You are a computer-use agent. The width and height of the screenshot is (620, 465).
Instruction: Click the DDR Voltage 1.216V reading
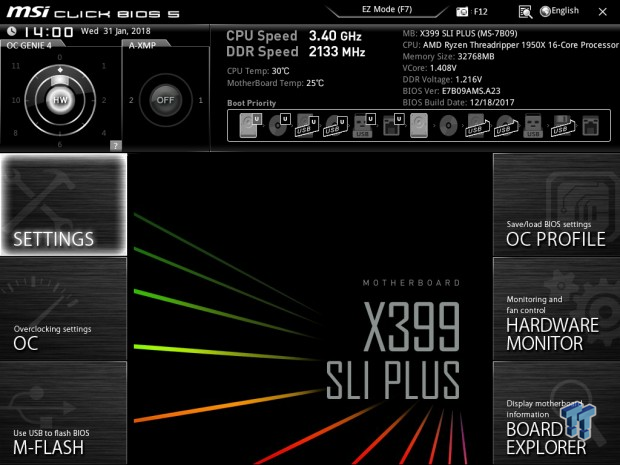pyautogui.click(x=442, y=79)
